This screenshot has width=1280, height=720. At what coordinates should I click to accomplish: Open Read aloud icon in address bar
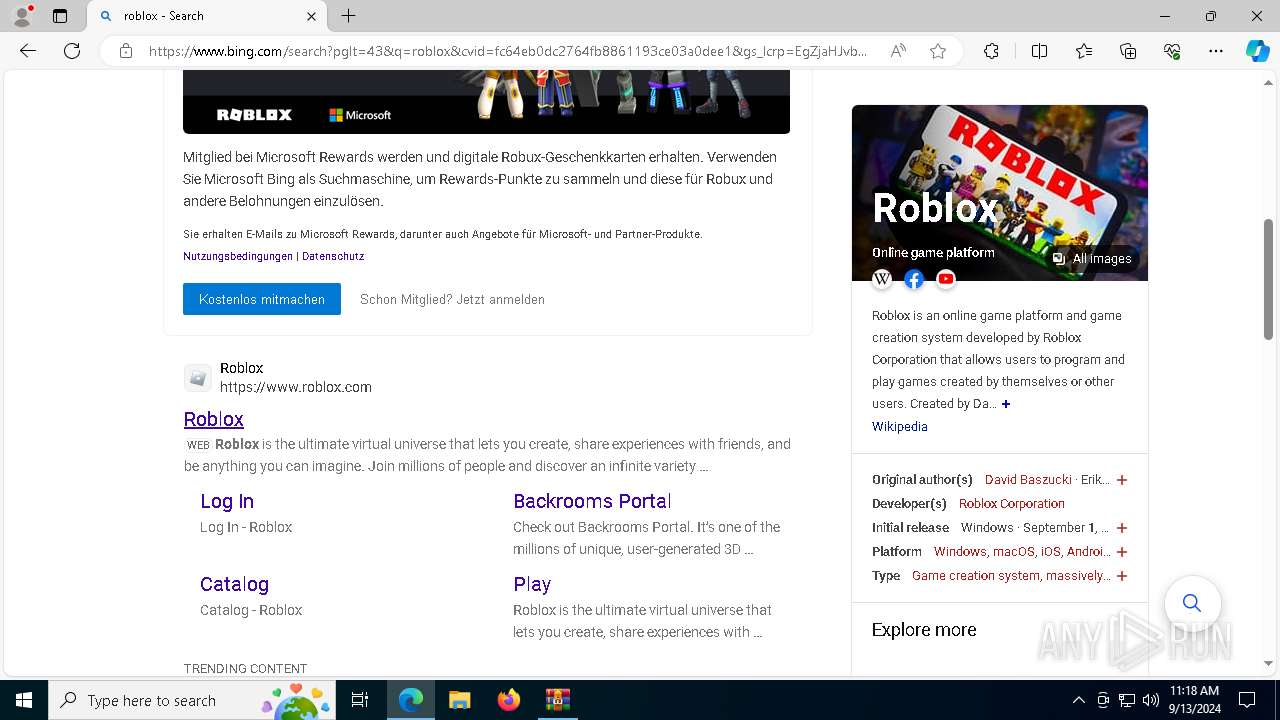[x=898, y=51]
